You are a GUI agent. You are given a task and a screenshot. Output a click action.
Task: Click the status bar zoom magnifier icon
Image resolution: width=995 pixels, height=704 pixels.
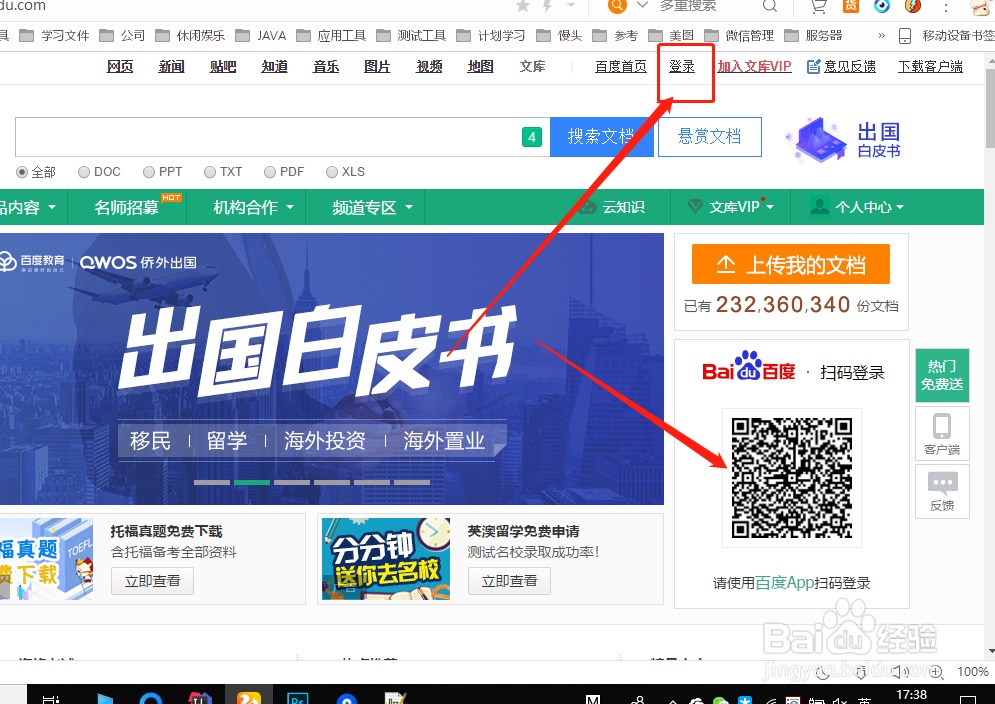pyautogui.click(x=936, y=672)
